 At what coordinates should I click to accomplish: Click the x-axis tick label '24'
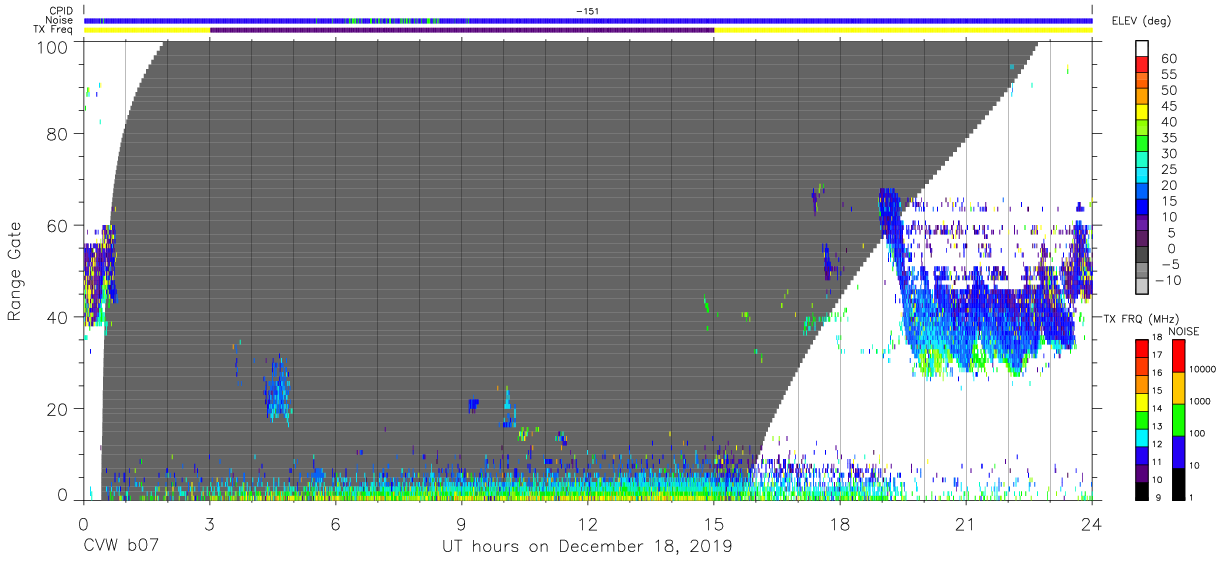pos(1092,524)
